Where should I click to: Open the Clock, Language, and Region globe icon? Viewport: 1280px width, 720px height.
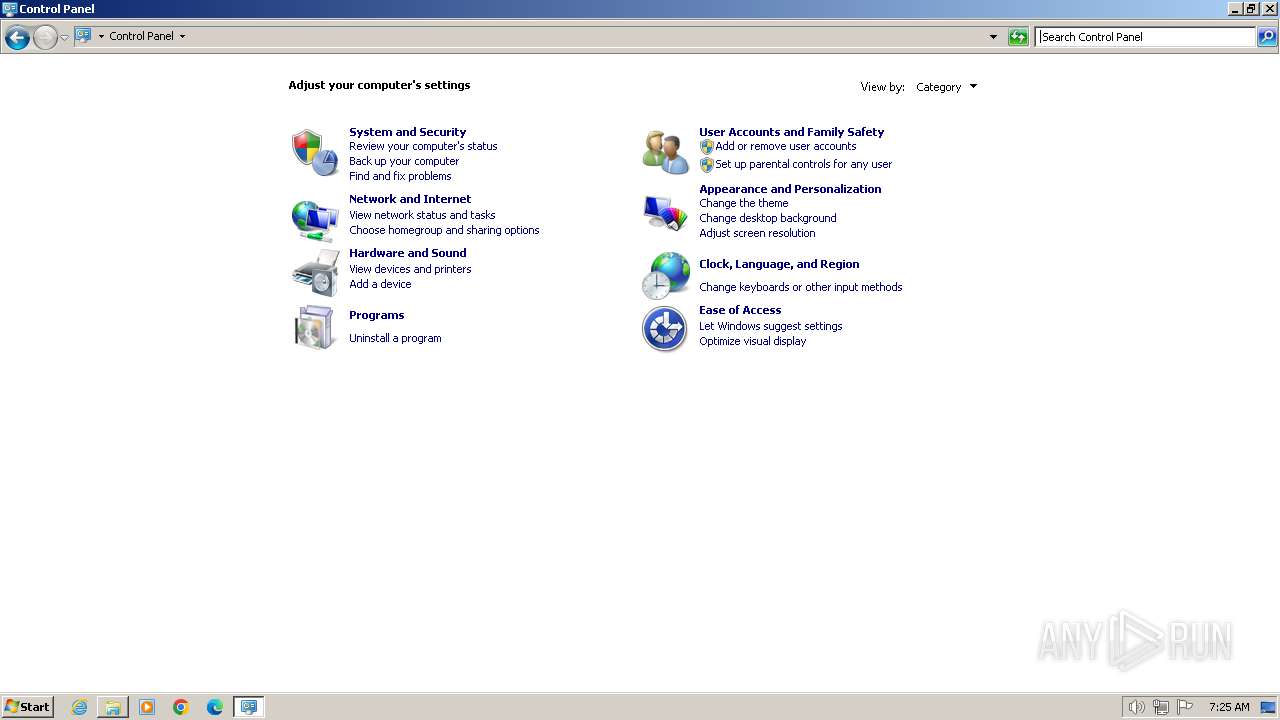coord(665,275)
